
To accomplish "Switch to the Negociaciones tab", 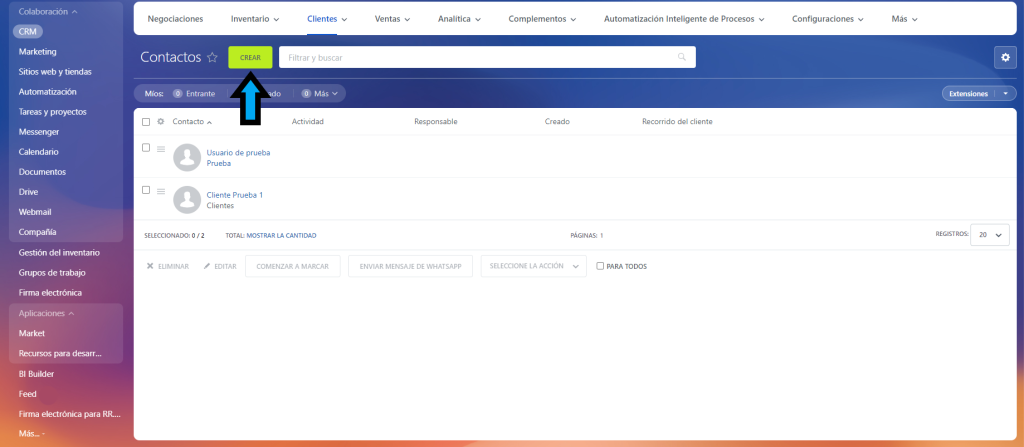I will [x=175, y=19].
